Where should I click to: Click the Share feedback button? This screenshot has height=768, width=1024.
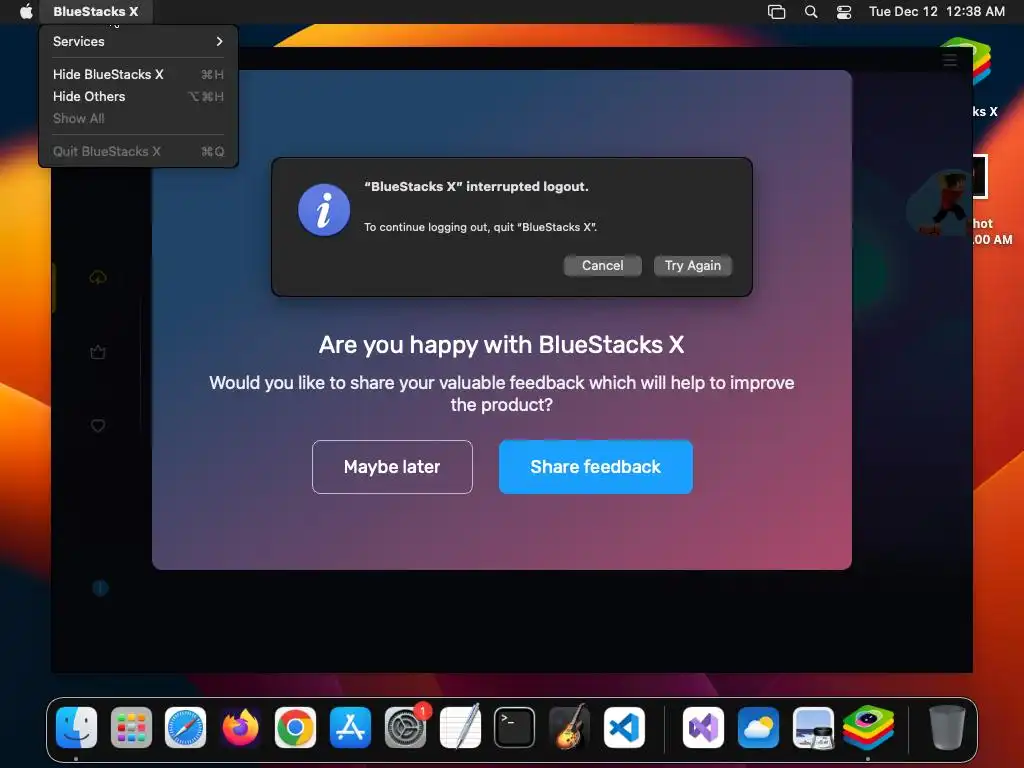click(596, 467)
